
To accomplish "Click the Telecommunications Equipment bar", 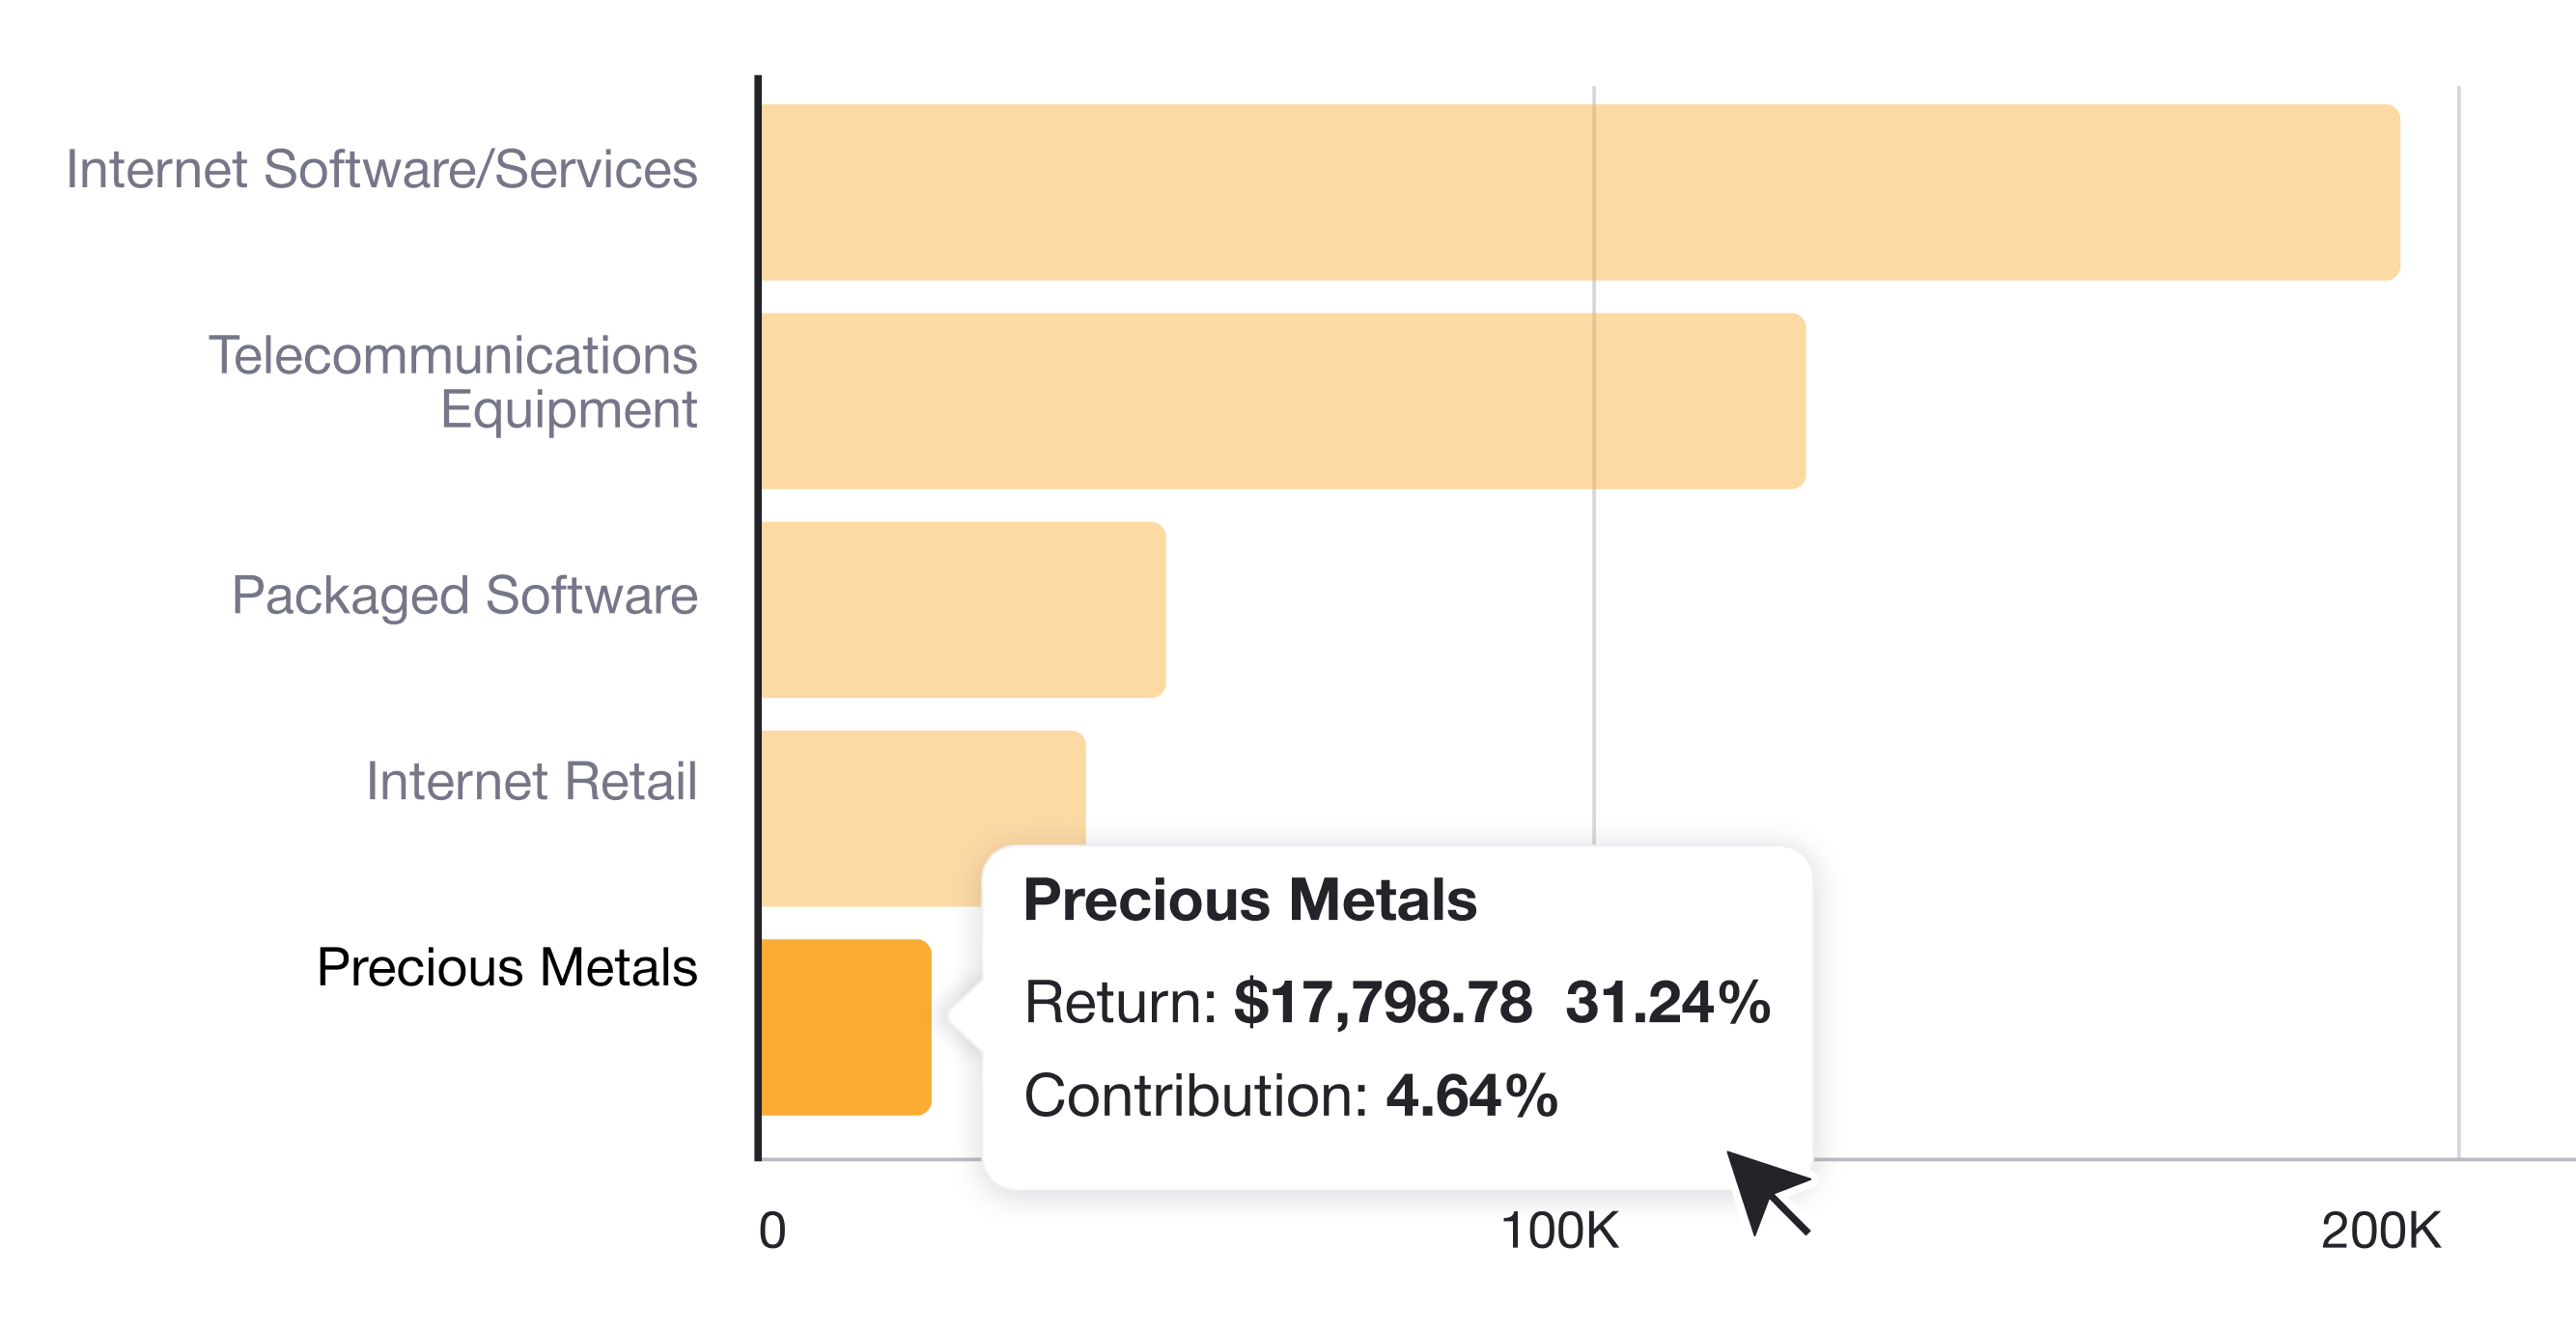I will [x=1283, y=401].
